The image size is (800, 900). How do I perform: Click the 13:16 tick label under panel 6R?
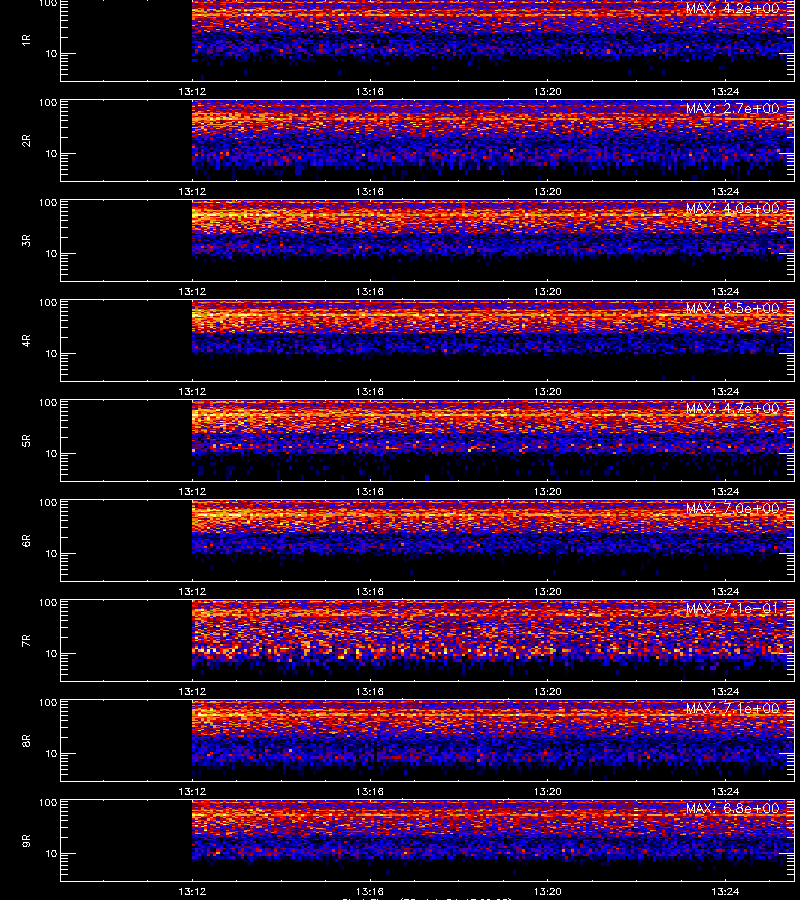[x=370, y=591]
